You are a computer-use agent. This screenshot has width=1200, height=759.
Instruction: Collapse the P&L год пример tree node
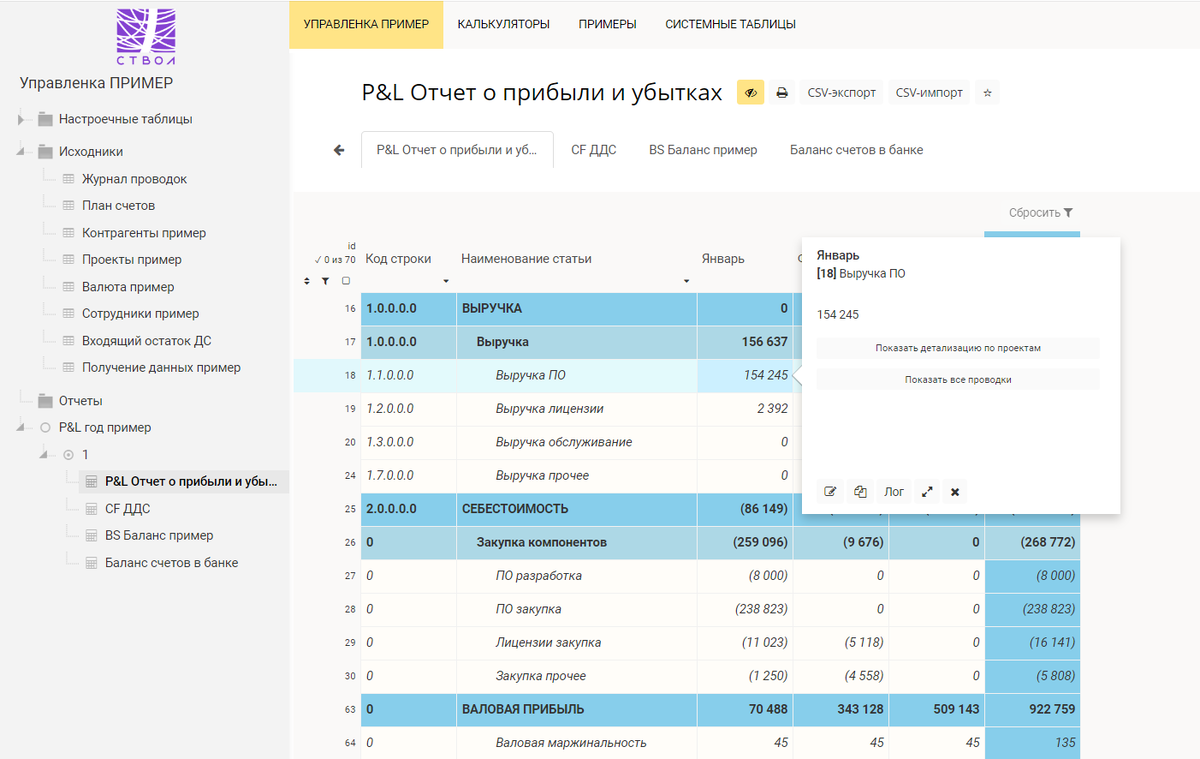pyautogui.click(x=21, y=428)
